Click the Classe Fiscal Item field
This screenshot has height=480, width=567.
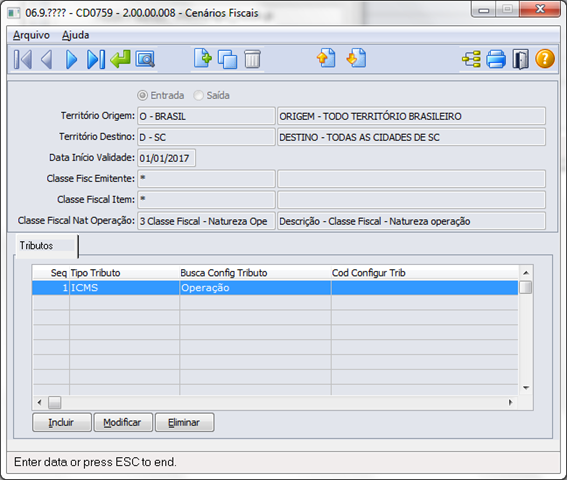tap(206, 200)
